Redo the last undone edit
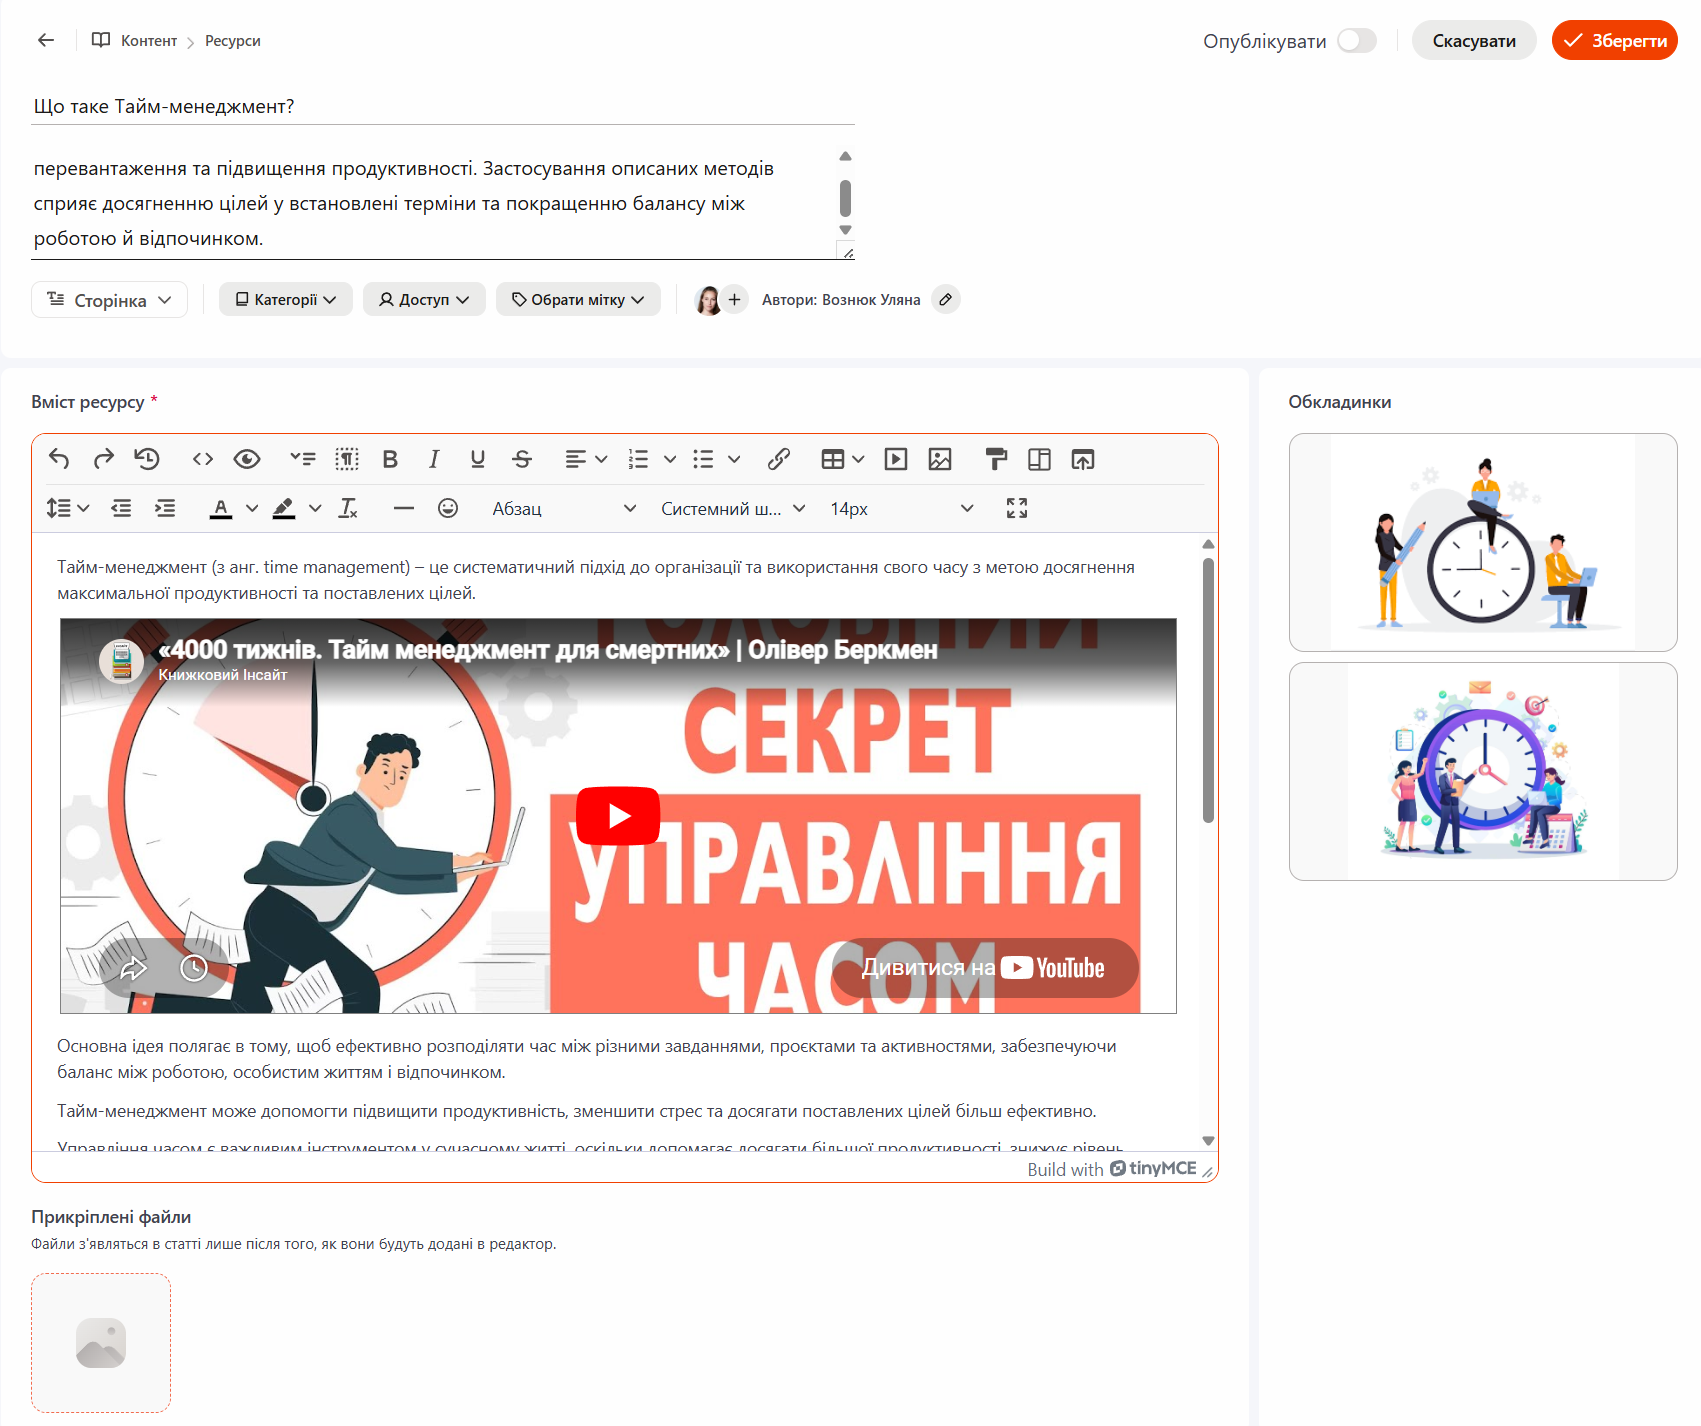Screen dimensions: 1701x1426 pos(103,459)
